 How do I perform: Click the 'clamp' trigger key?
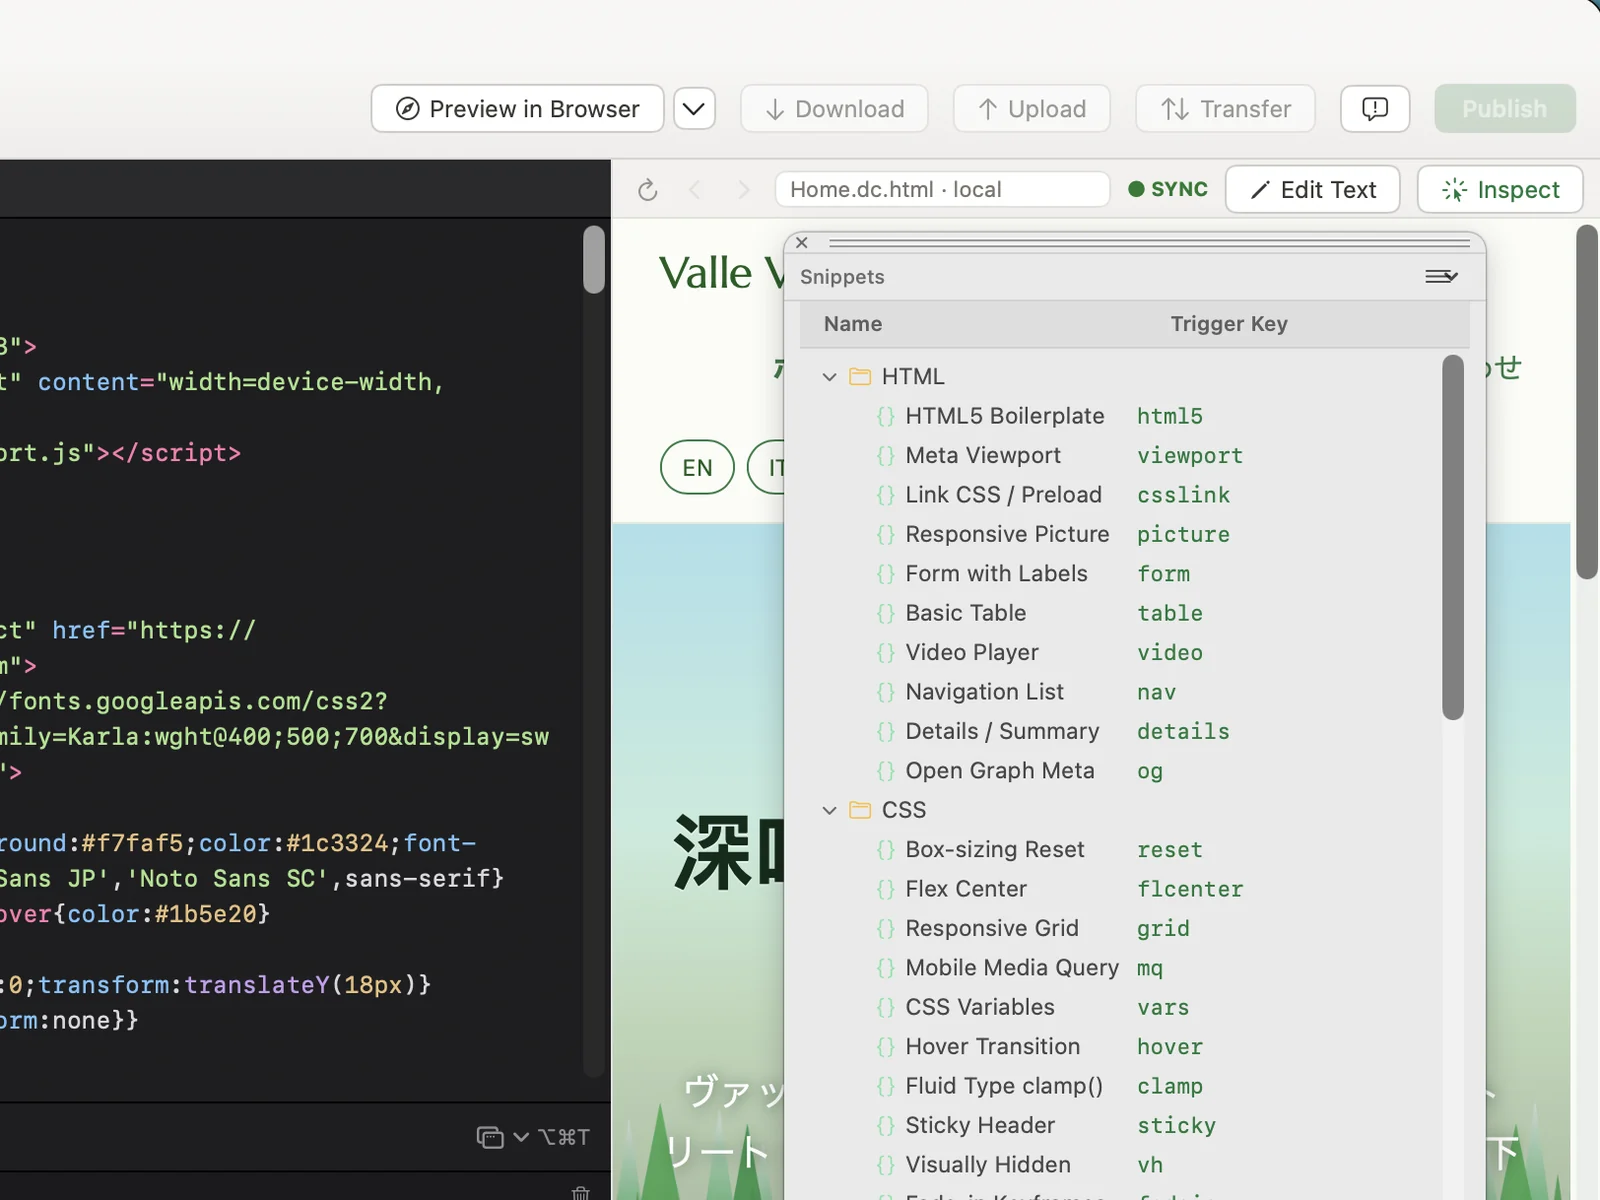point(1169,1086)
